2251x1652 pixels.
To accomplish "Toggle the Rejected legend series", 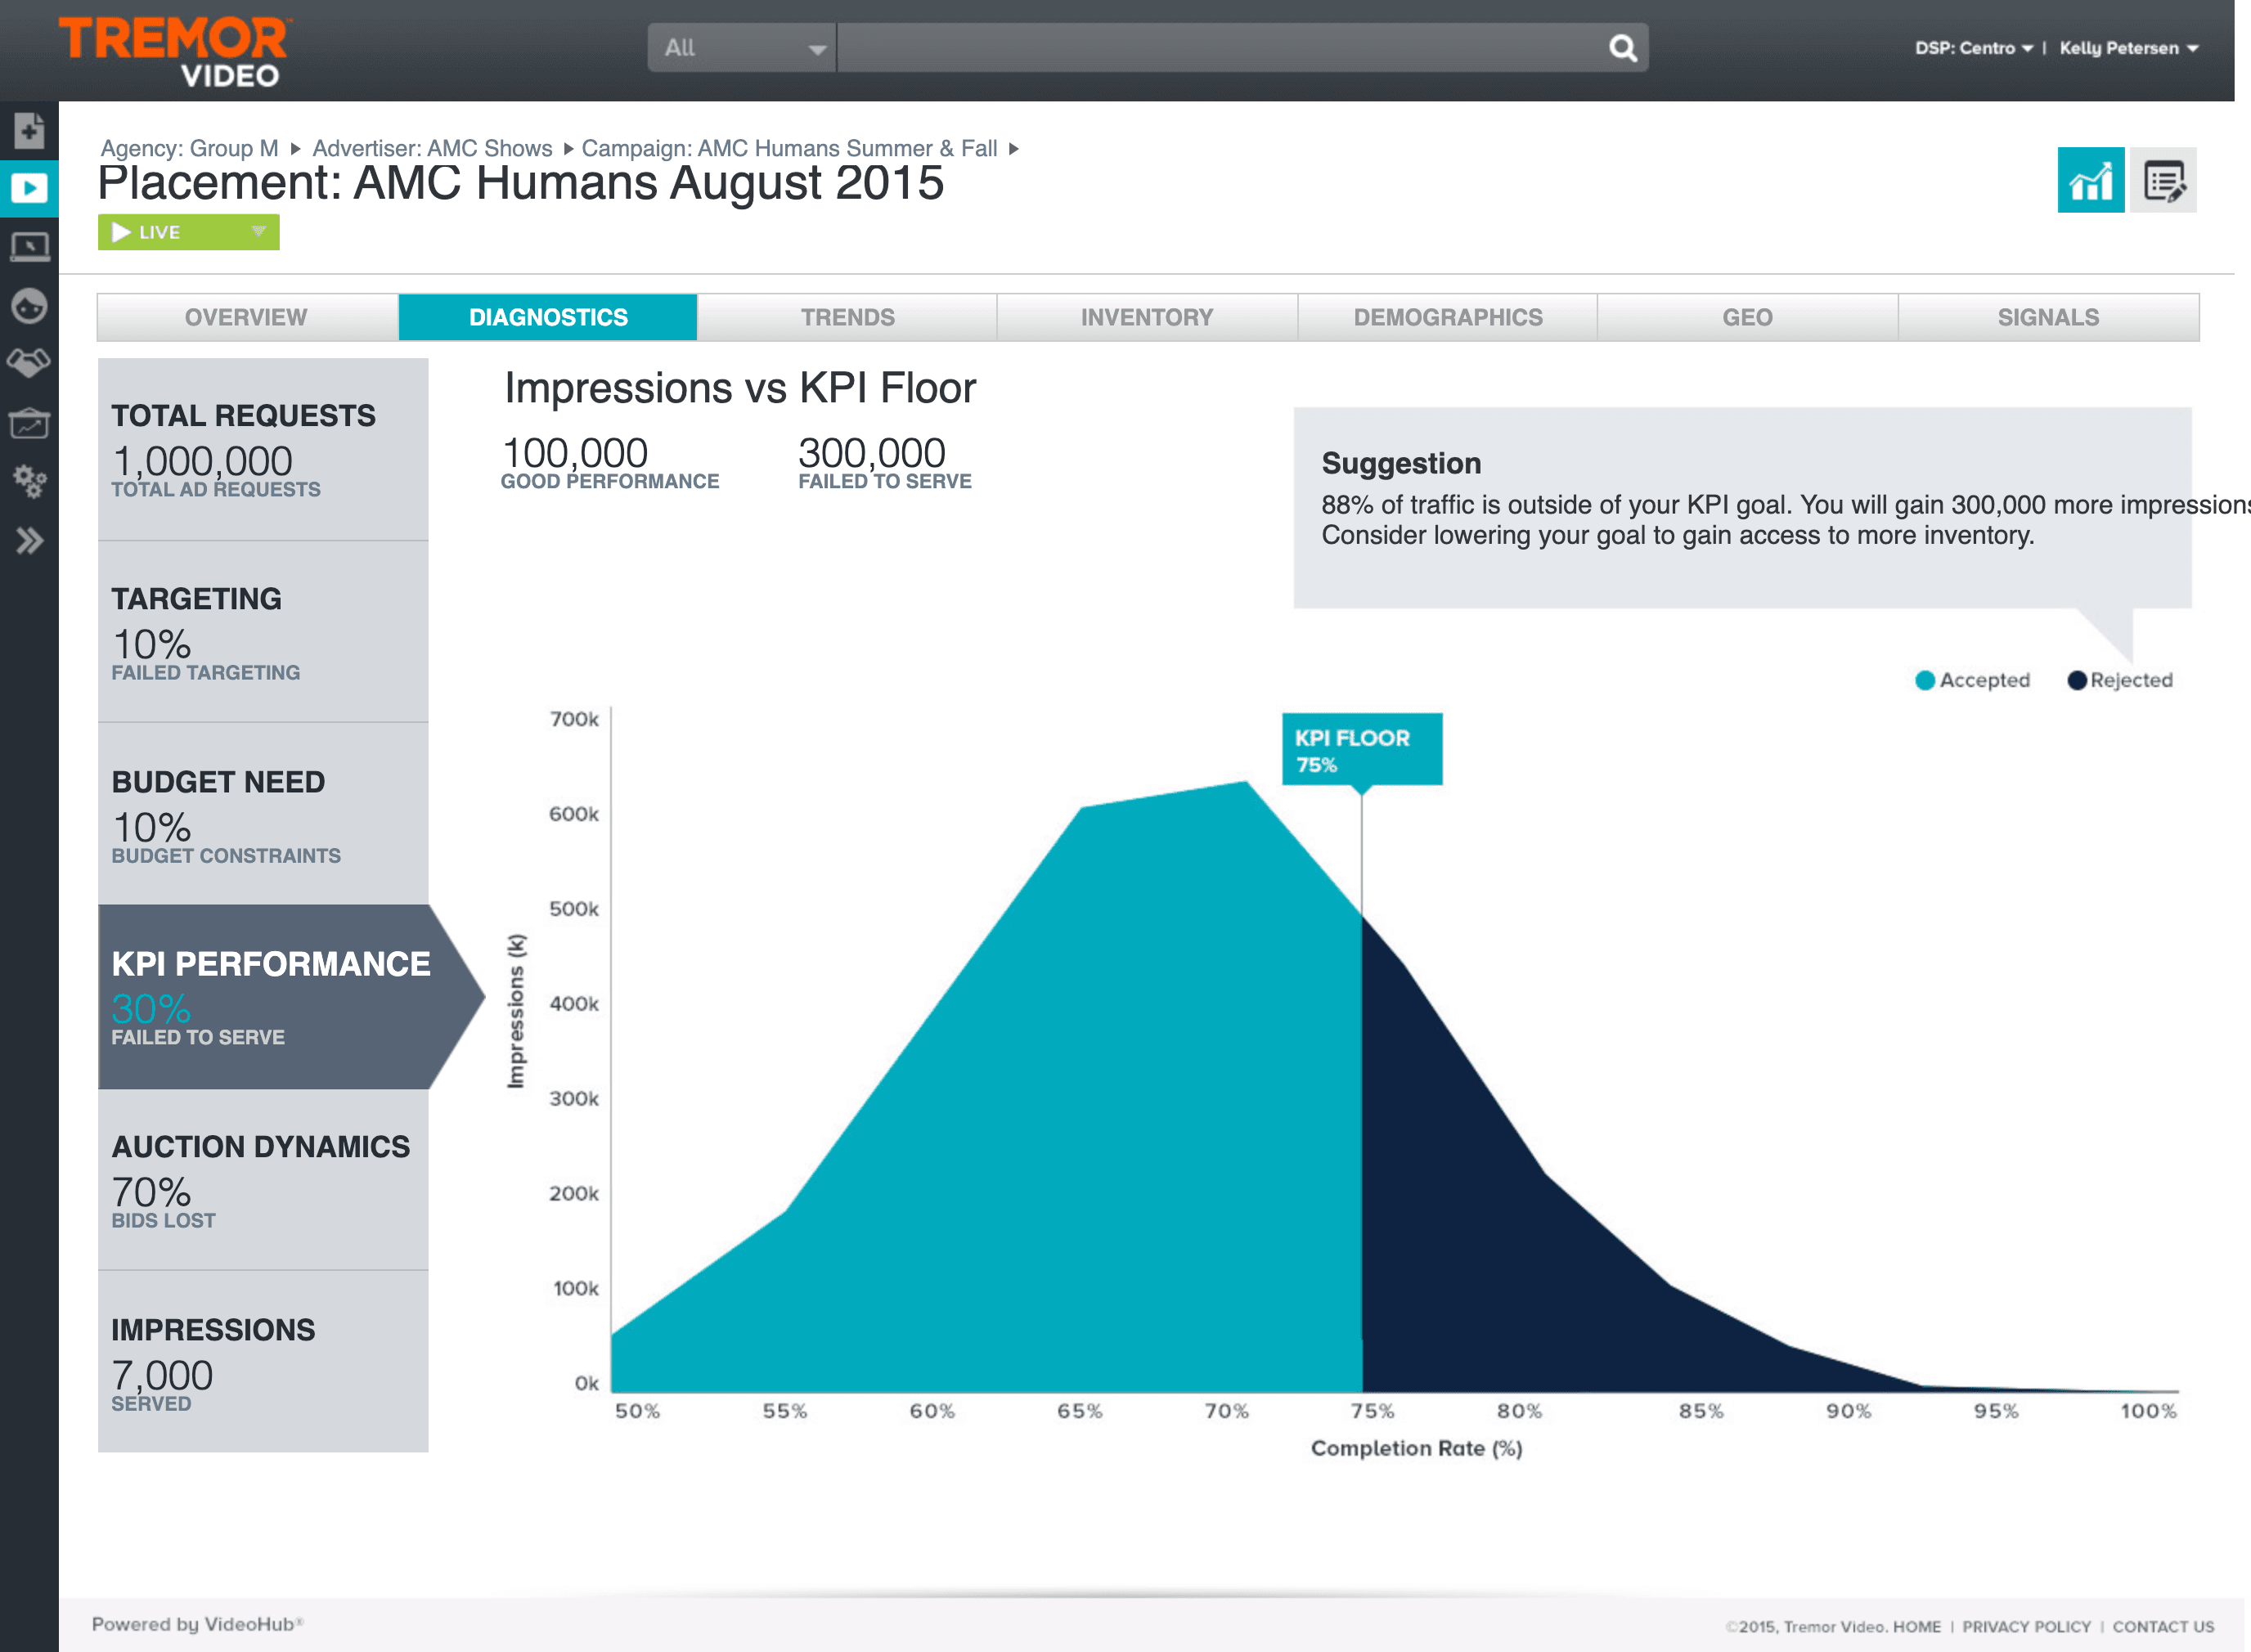I will 2120,680.
